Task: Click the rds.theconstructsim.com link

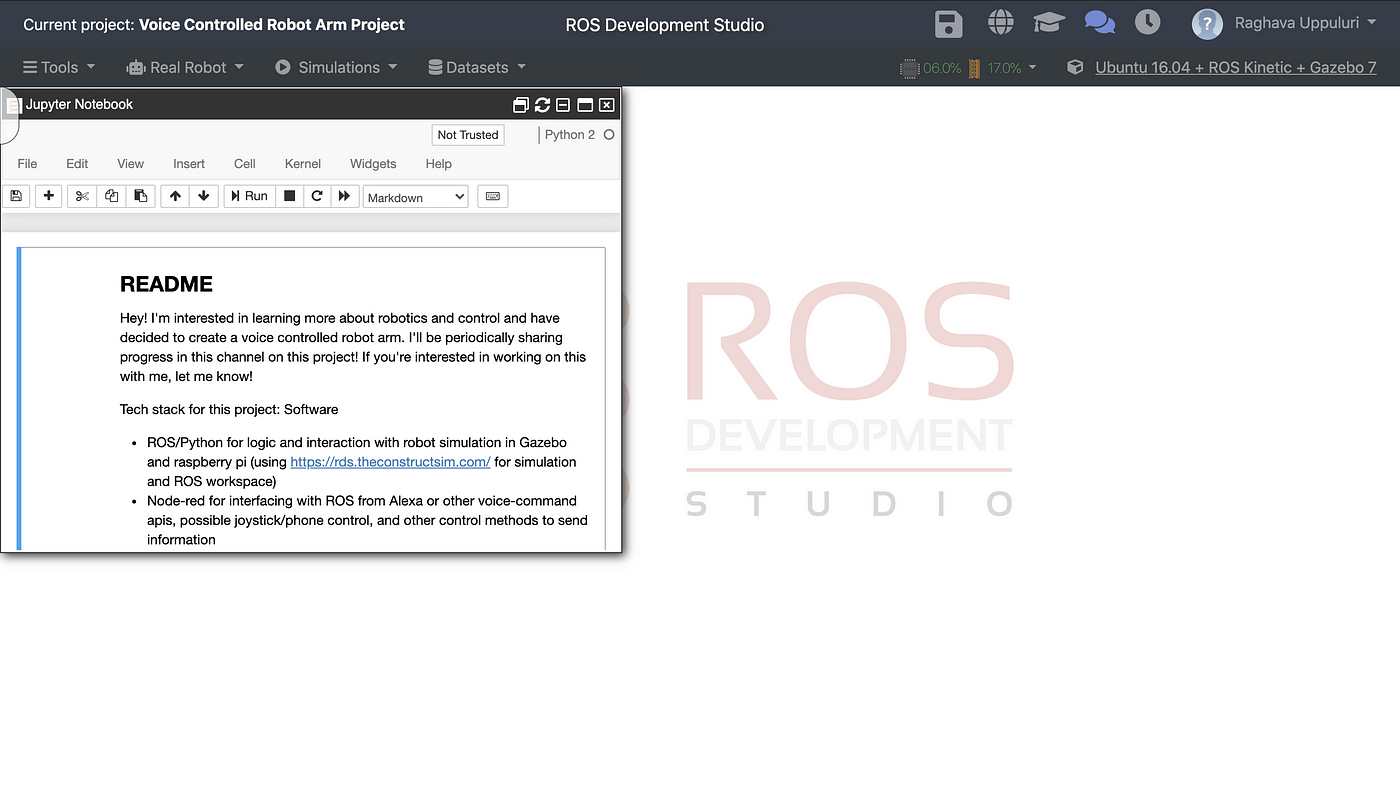Action: tap(390, 462)
